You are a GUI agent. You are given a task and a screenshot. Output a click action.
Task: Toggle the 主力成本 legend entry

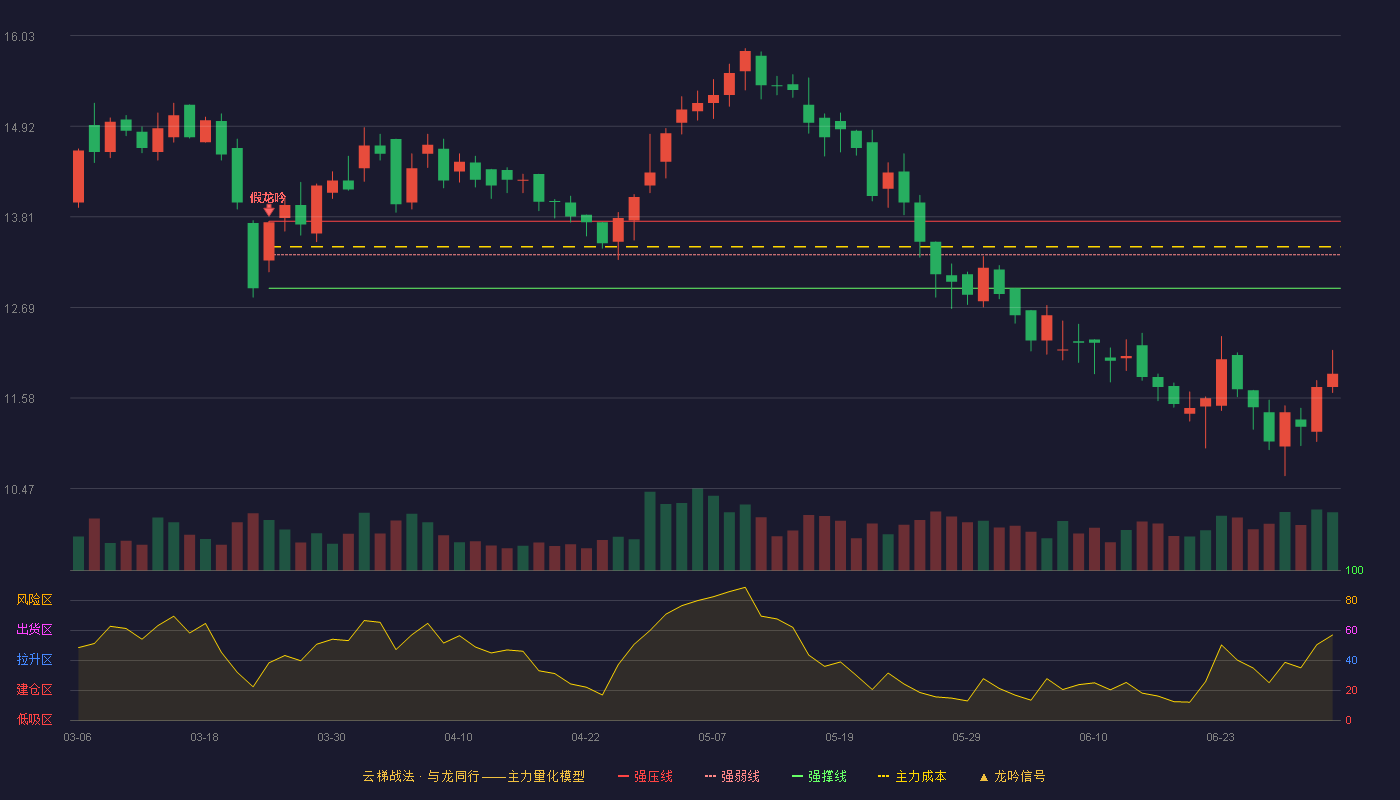click(x=911, y=776)
